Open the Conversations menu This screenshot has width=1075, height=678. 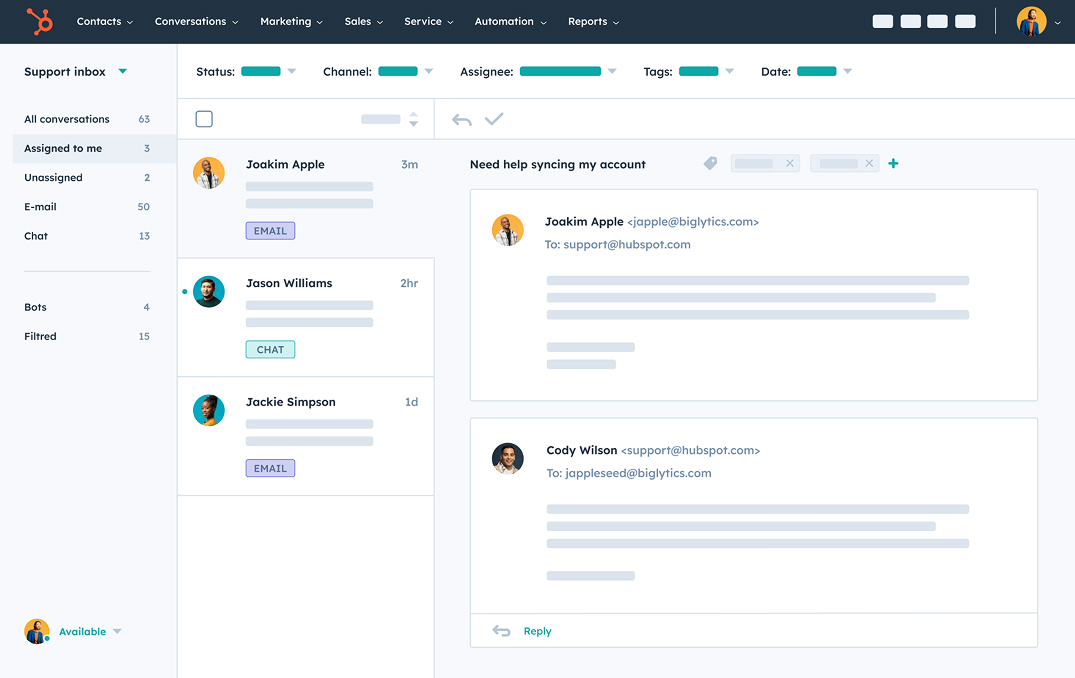(x=197, y=21)
